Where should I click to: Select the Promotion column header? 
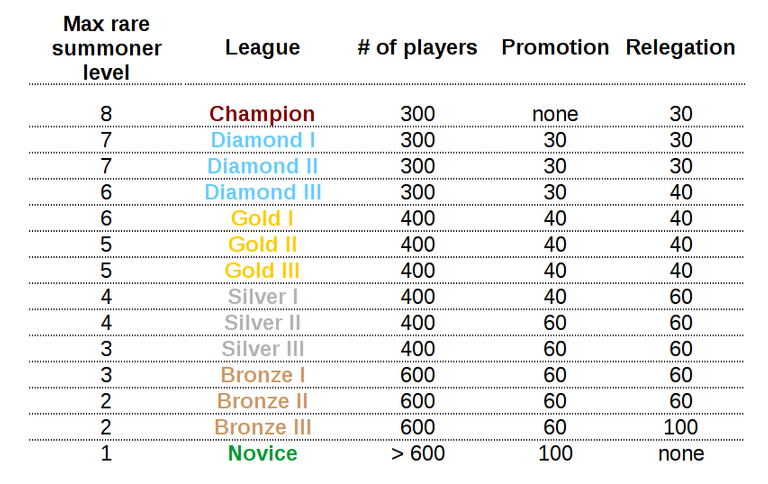555,48
